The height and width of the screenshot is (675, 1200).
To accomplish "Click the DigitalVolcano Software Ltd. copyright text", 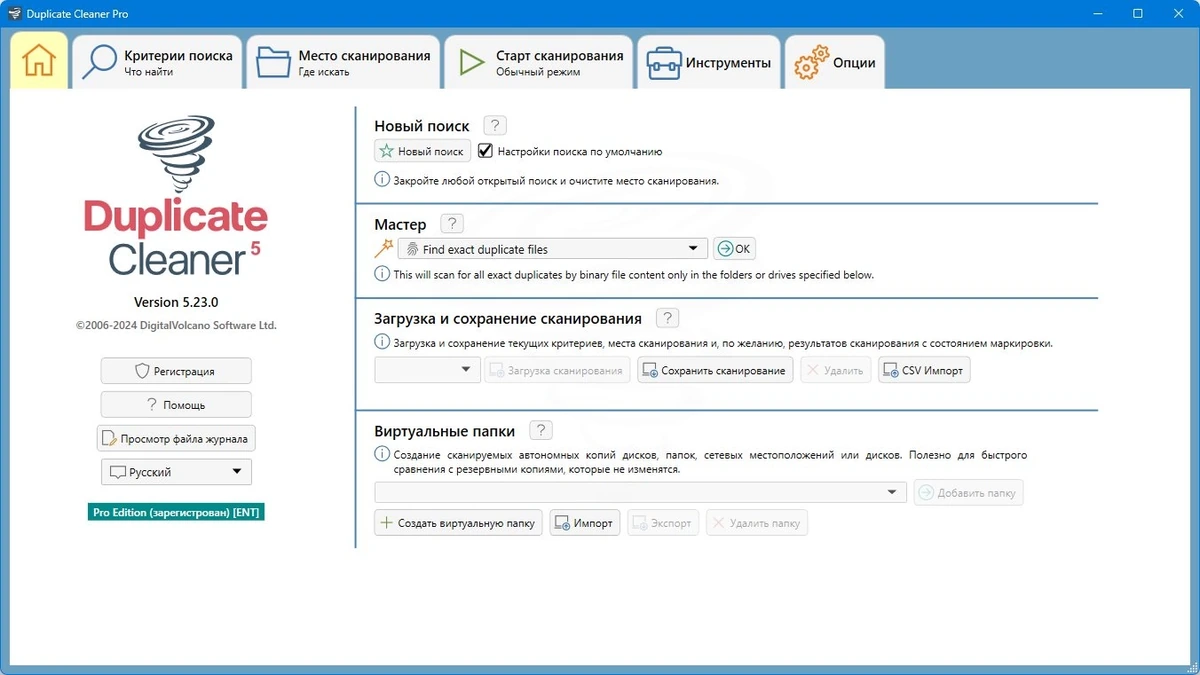I will (x=176, y=325).
